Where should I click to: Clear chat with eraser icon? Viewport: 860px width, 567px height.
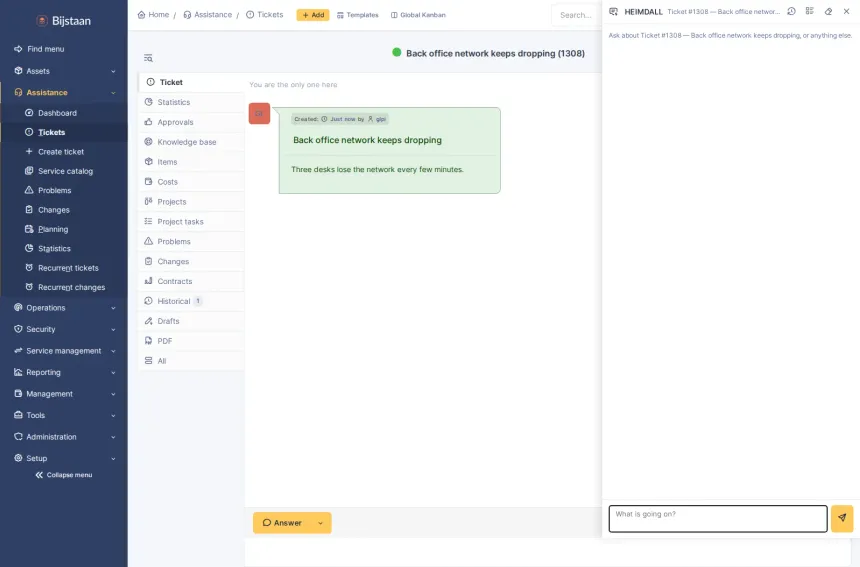pyautogui.click(x=828, y=11)
